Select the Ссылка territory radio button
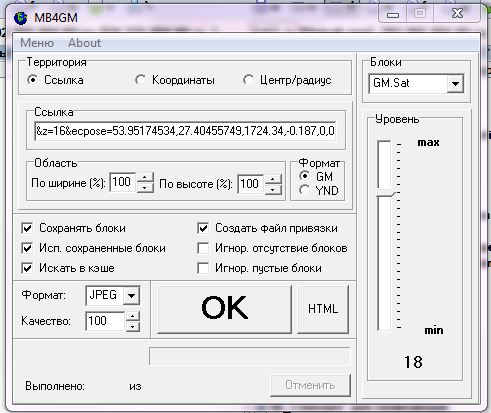 point(33,80)
